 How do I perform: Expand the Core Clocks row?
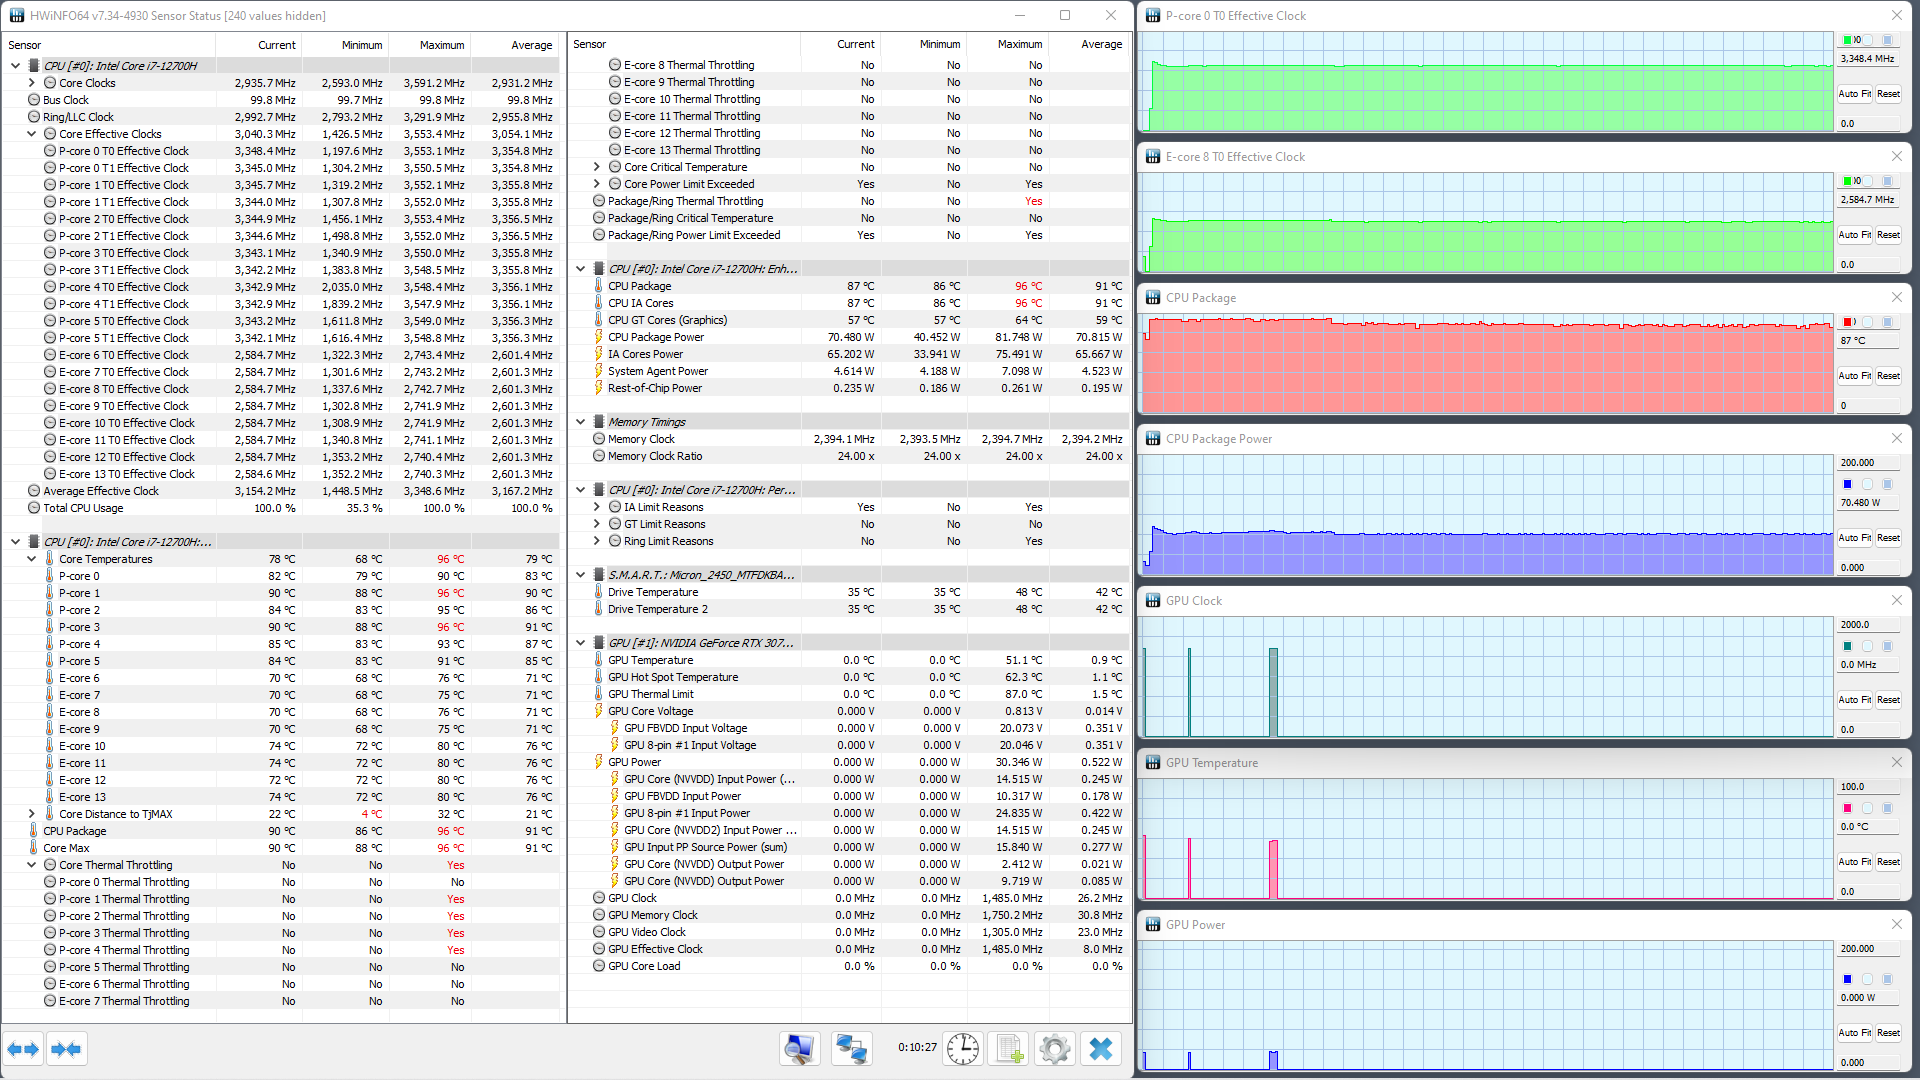click(x=32, y=83)
